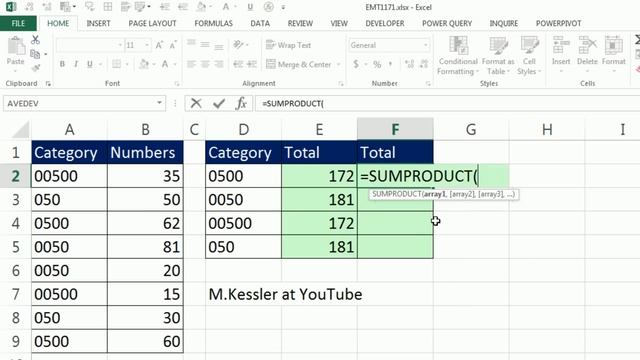
Task: Select the Numbers header cell
Action: click(145, 152)
